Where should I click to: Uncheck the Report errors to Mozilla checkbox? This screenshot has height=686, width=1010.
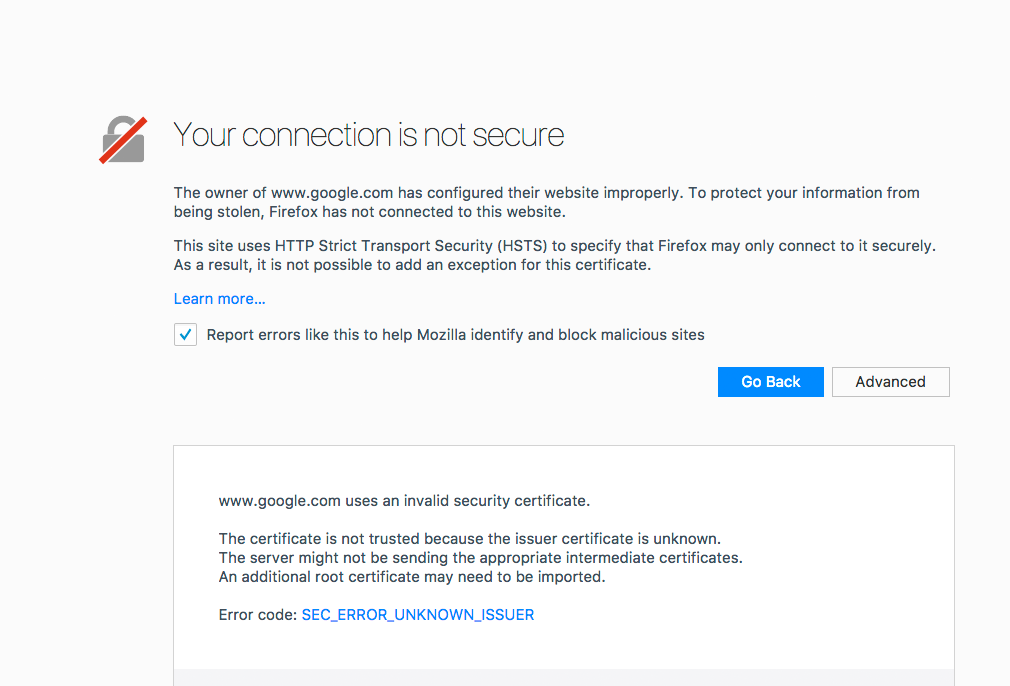(x=186, y=334)
